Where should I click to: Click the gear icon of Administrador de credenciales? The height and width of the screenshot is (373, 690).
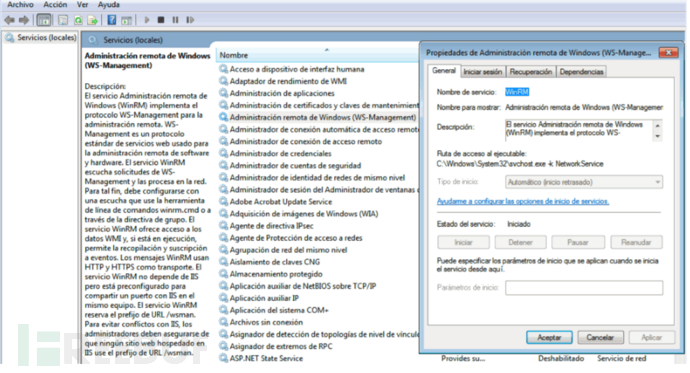pyautogui.click(x=224, y=153)
